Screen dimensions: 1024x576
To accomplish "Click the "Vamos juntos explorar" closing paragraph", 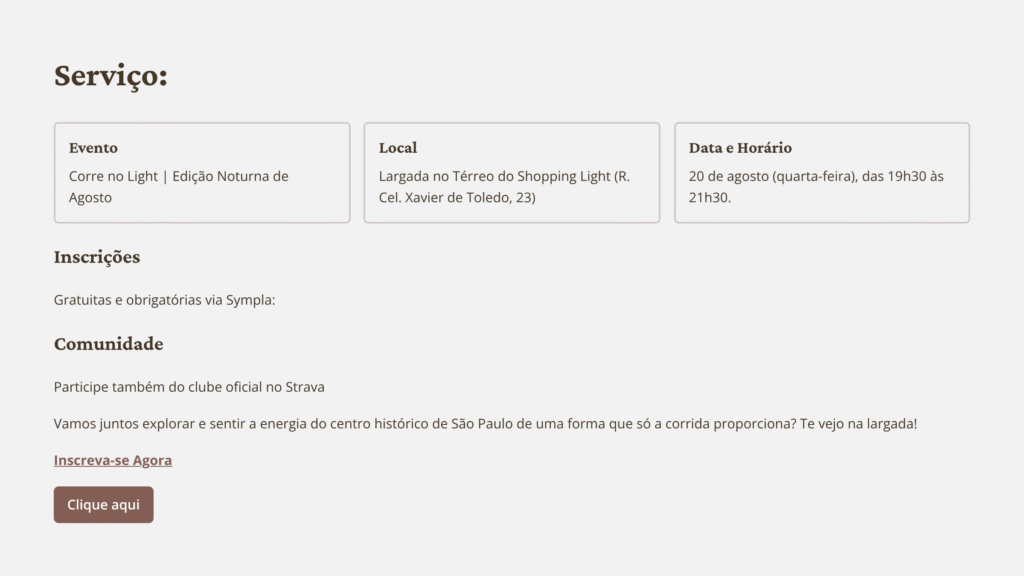I will (x=400, y=424).
